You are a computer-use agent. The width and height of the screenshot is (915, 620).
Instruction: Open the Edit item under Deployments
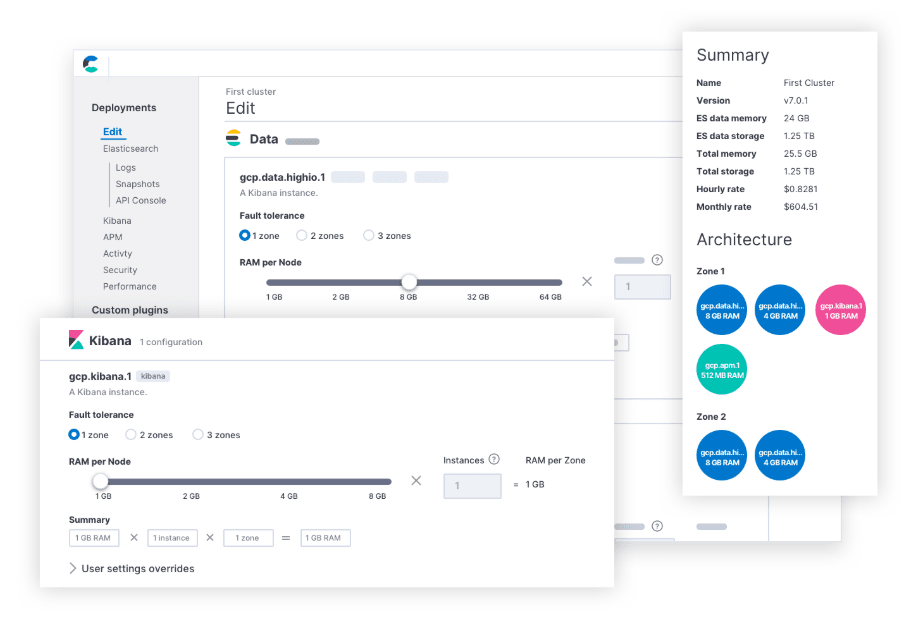pyautogui.click(x=113, y=131)
